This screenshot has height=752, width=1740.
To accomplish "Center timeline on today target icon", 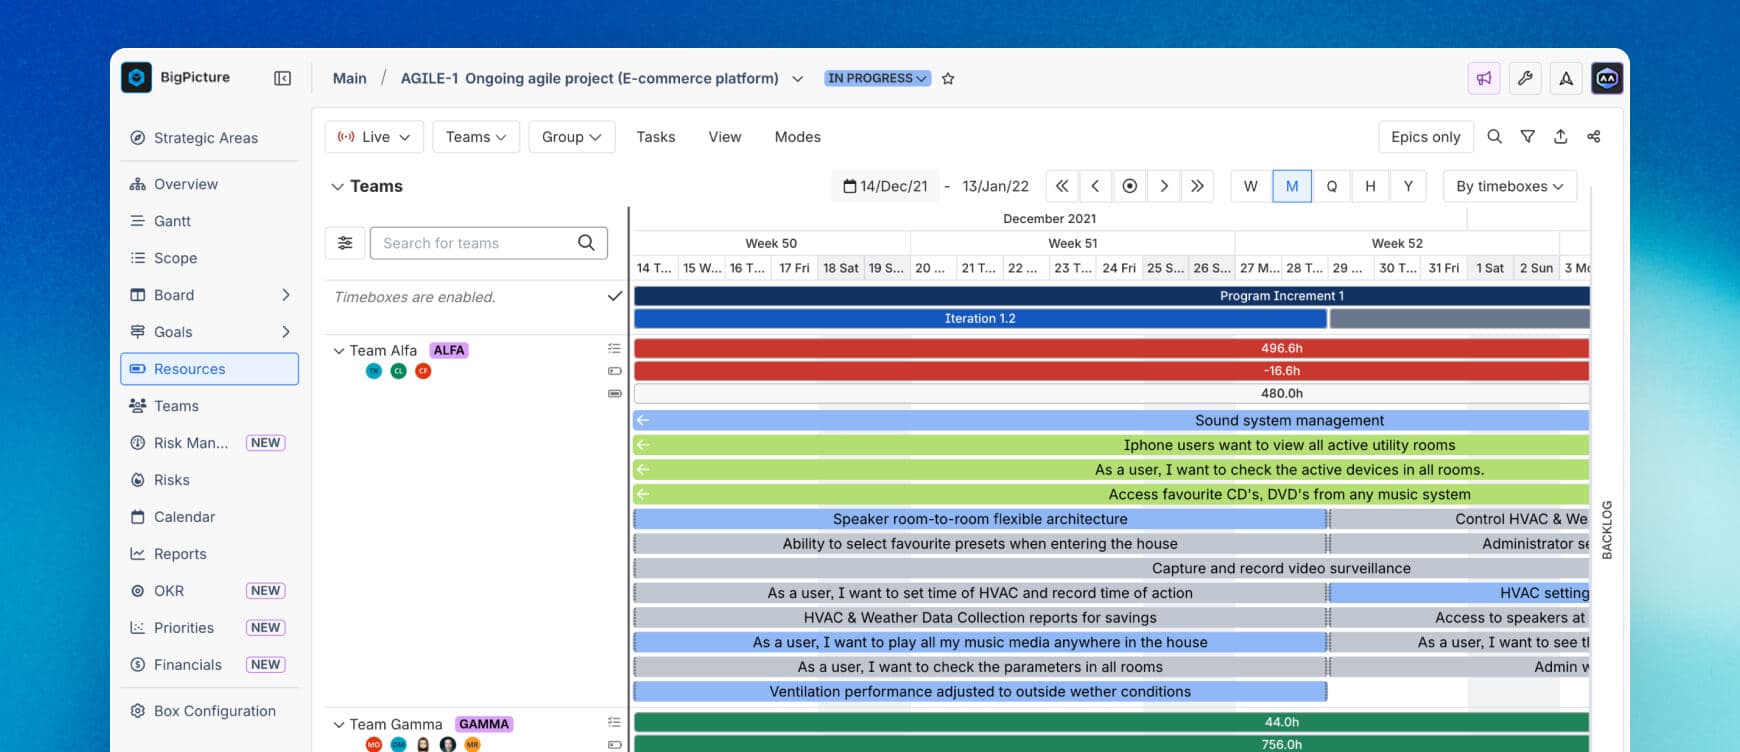I will [1129, 186].
